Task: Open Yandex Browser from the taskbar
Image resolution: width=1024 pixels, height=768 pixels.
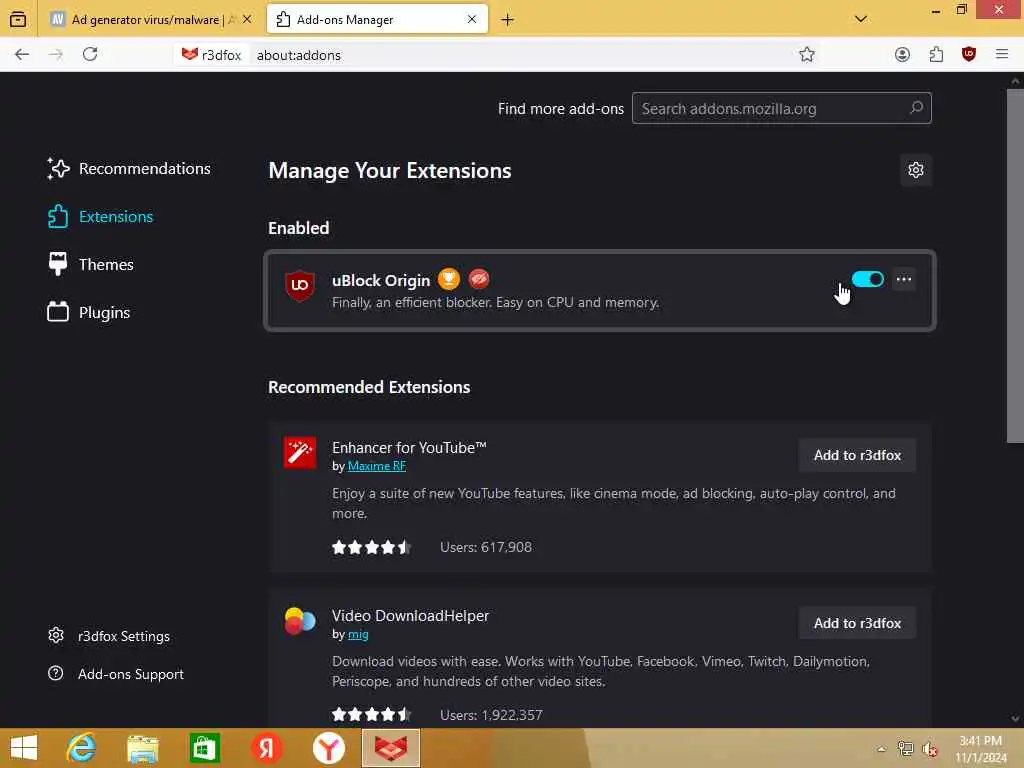Action: click(328, 748)
